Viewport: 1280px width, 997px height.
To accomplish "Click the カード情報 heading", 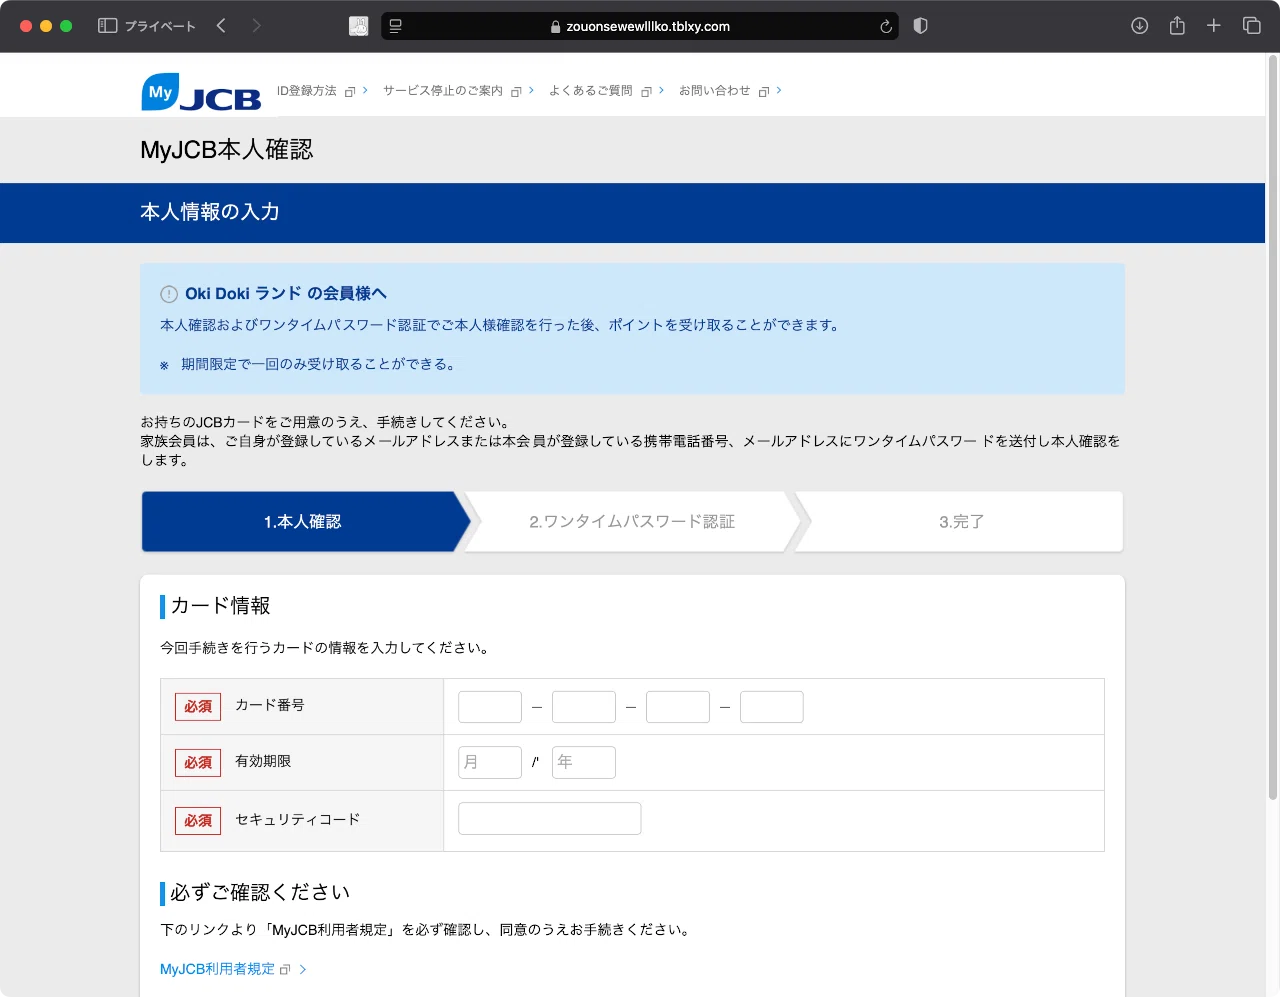I will 221,606.
